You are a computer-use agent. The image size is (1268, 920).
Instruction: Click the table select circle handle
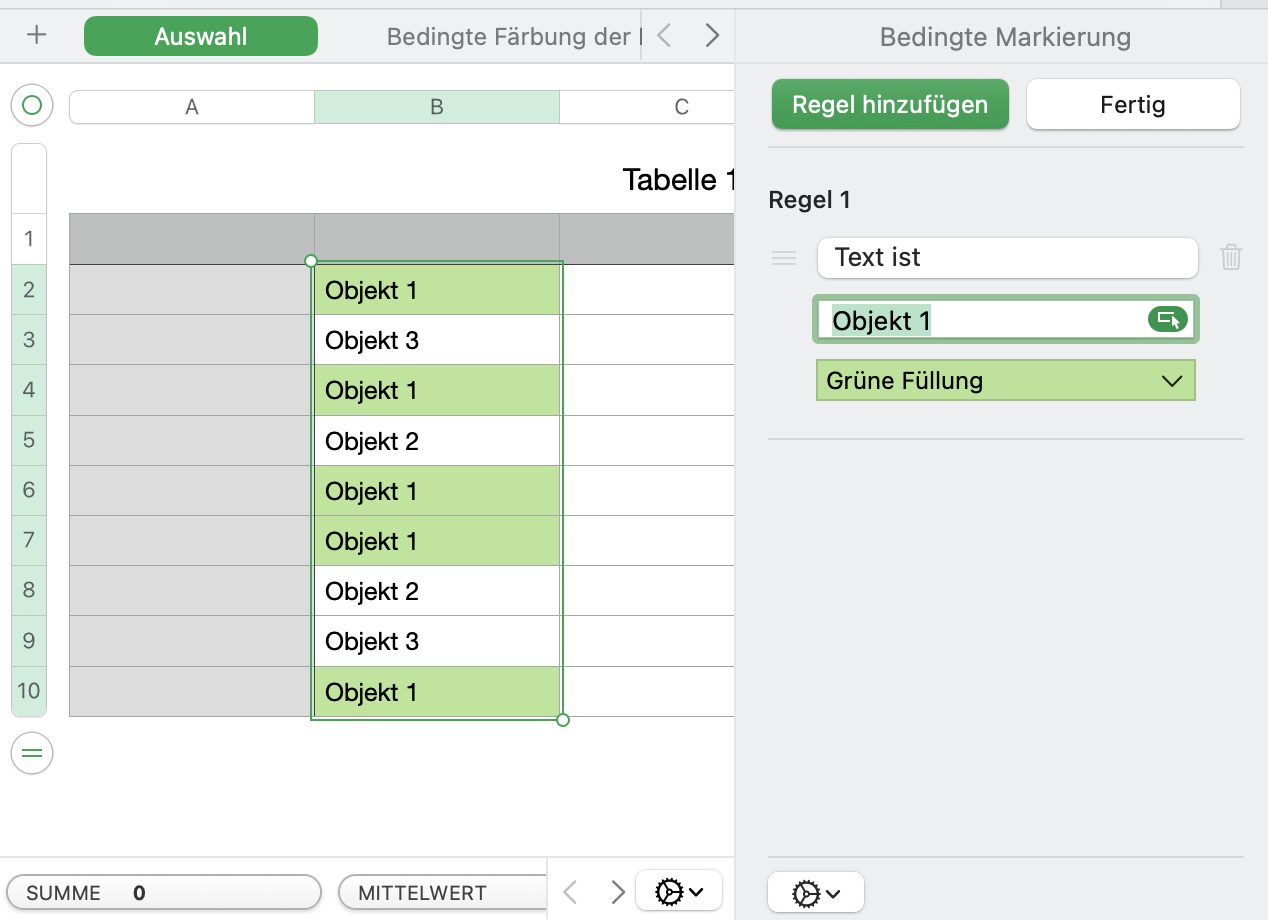point(32,105)
